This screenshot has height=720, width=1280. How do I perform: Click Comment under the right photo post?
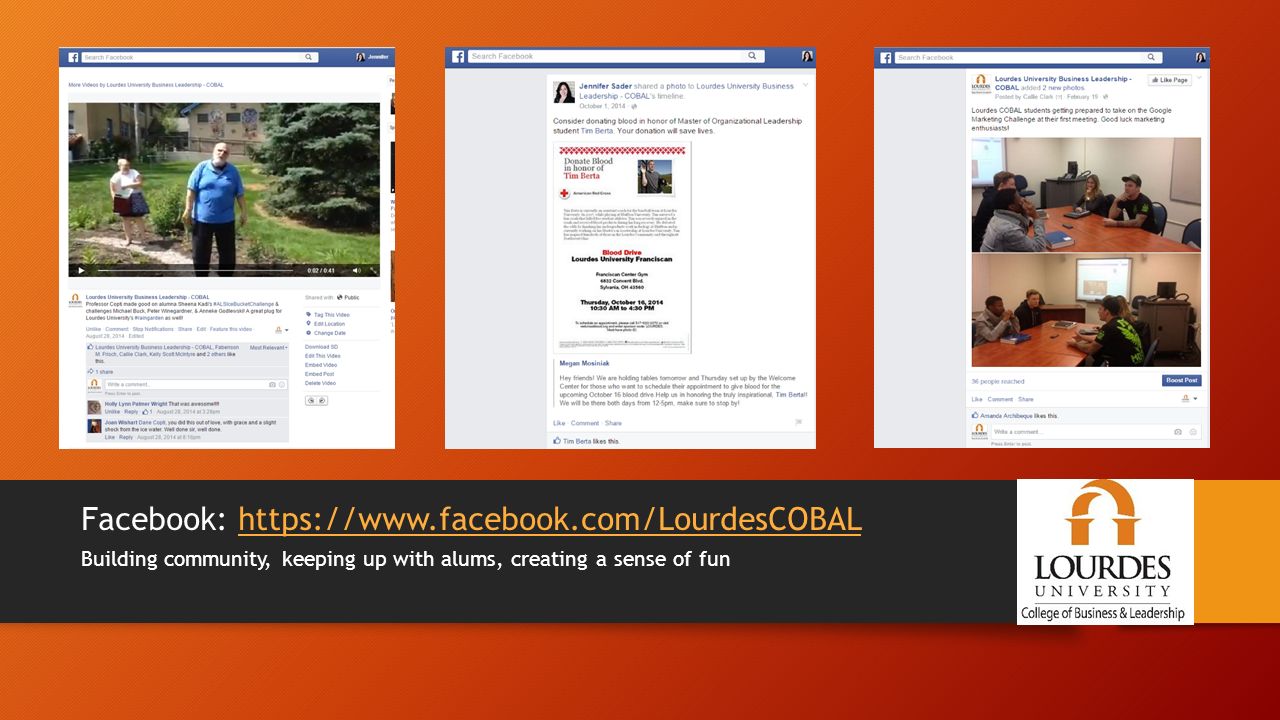[1000, 399]
